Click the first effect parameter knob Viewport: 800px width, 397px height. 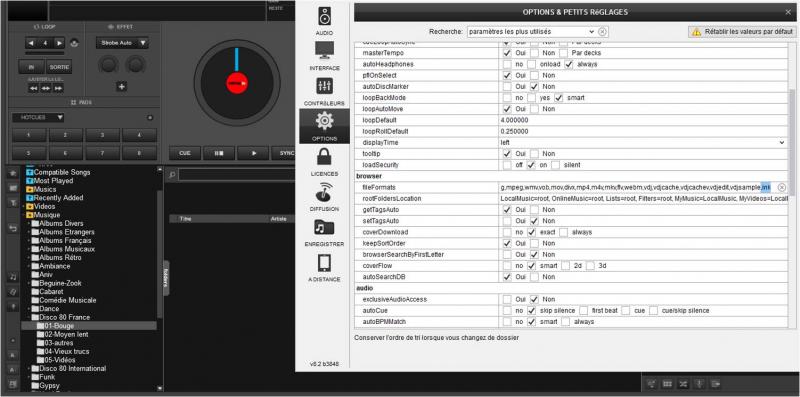point(108,64)
